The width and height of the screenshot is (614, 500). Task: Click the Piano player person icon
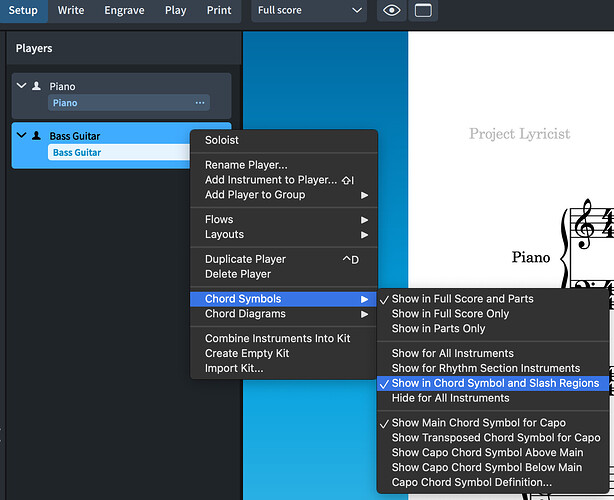click(x=36, y=86)
